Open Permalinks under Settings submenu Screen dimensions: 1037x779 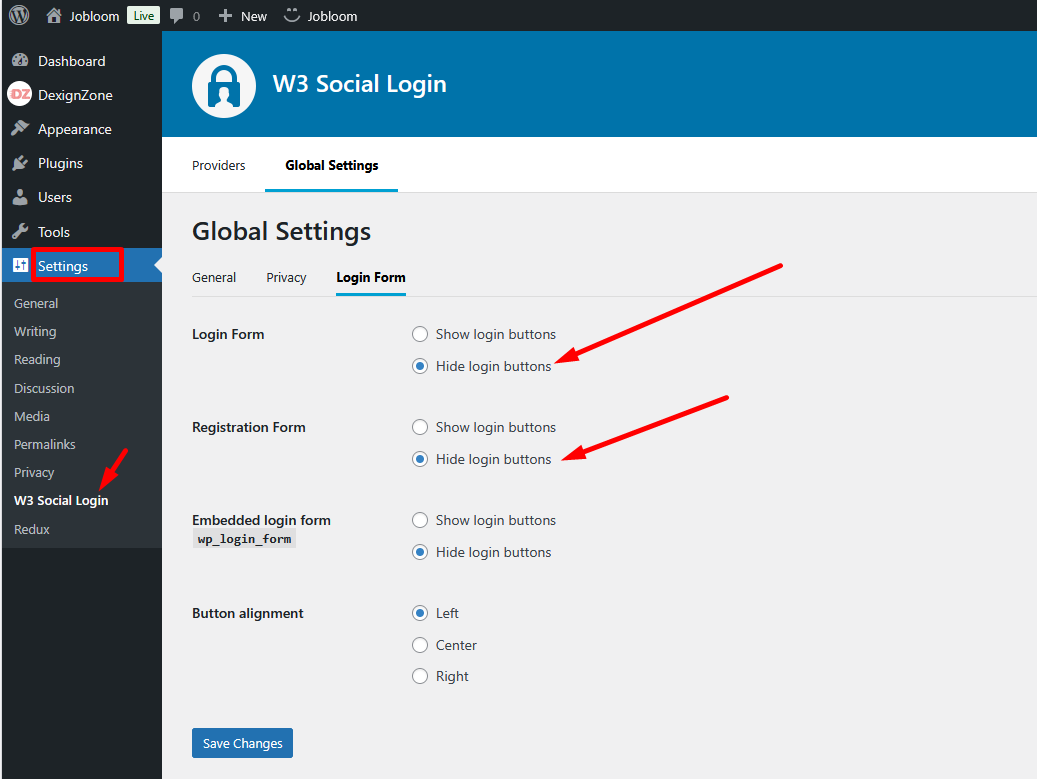coord(44,444)
